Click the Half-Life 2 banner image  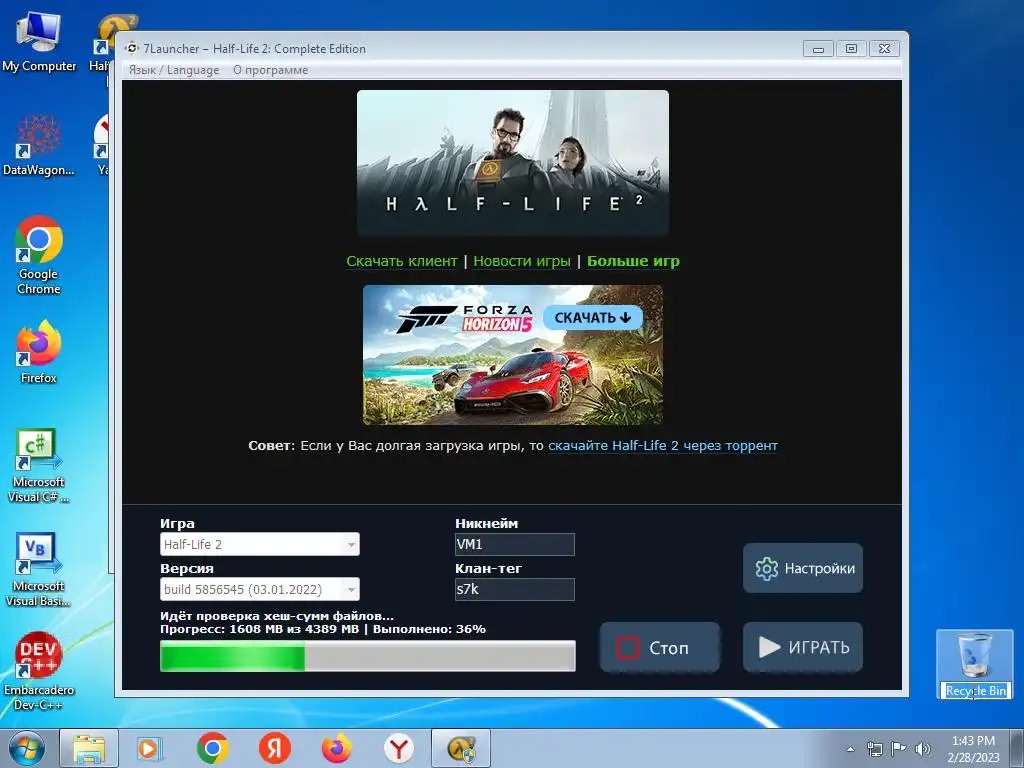(x=513, y=163)
